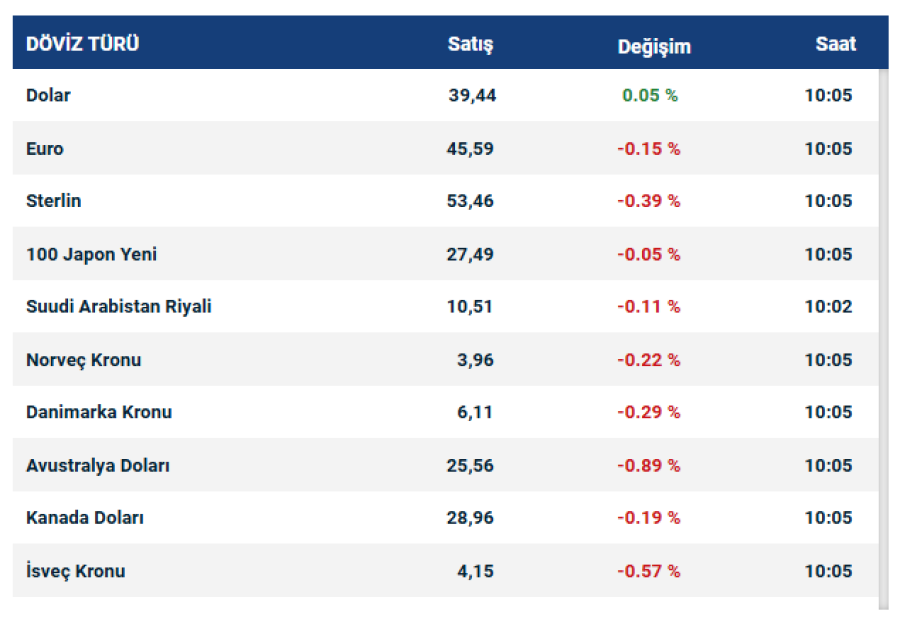The height and width of the screenshot is (628, 900).
Task: Click Avustralya Doları's -0.89 % change
Action: (x=648, y=466)
